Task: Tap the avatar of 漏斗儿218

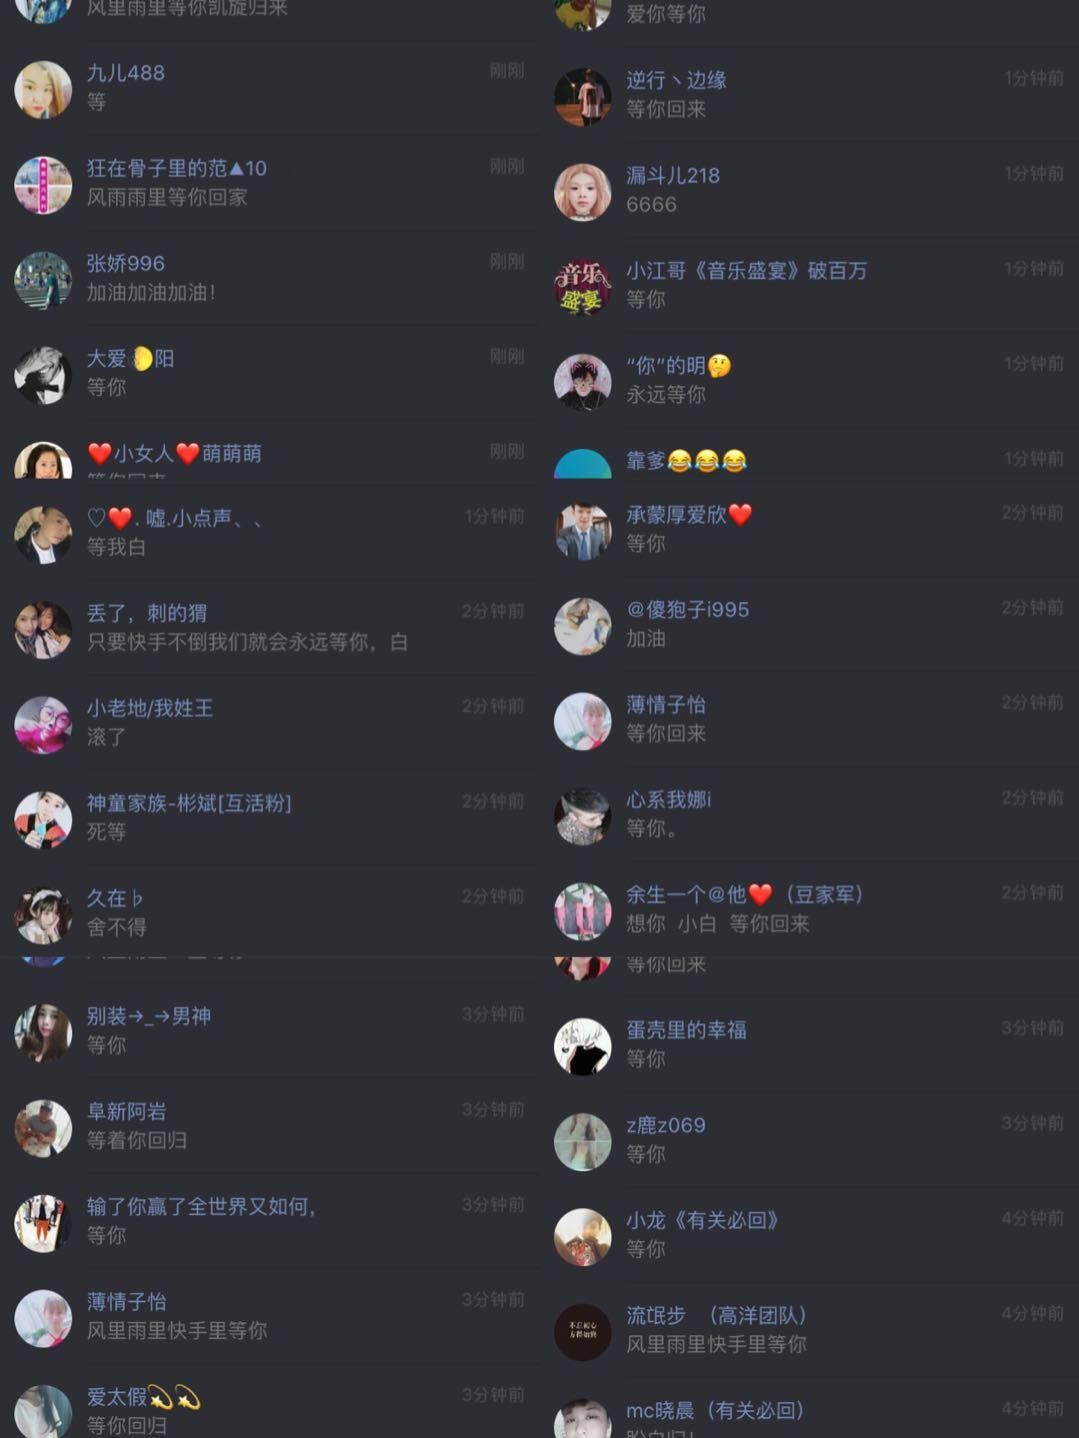Action: [583, 192]
